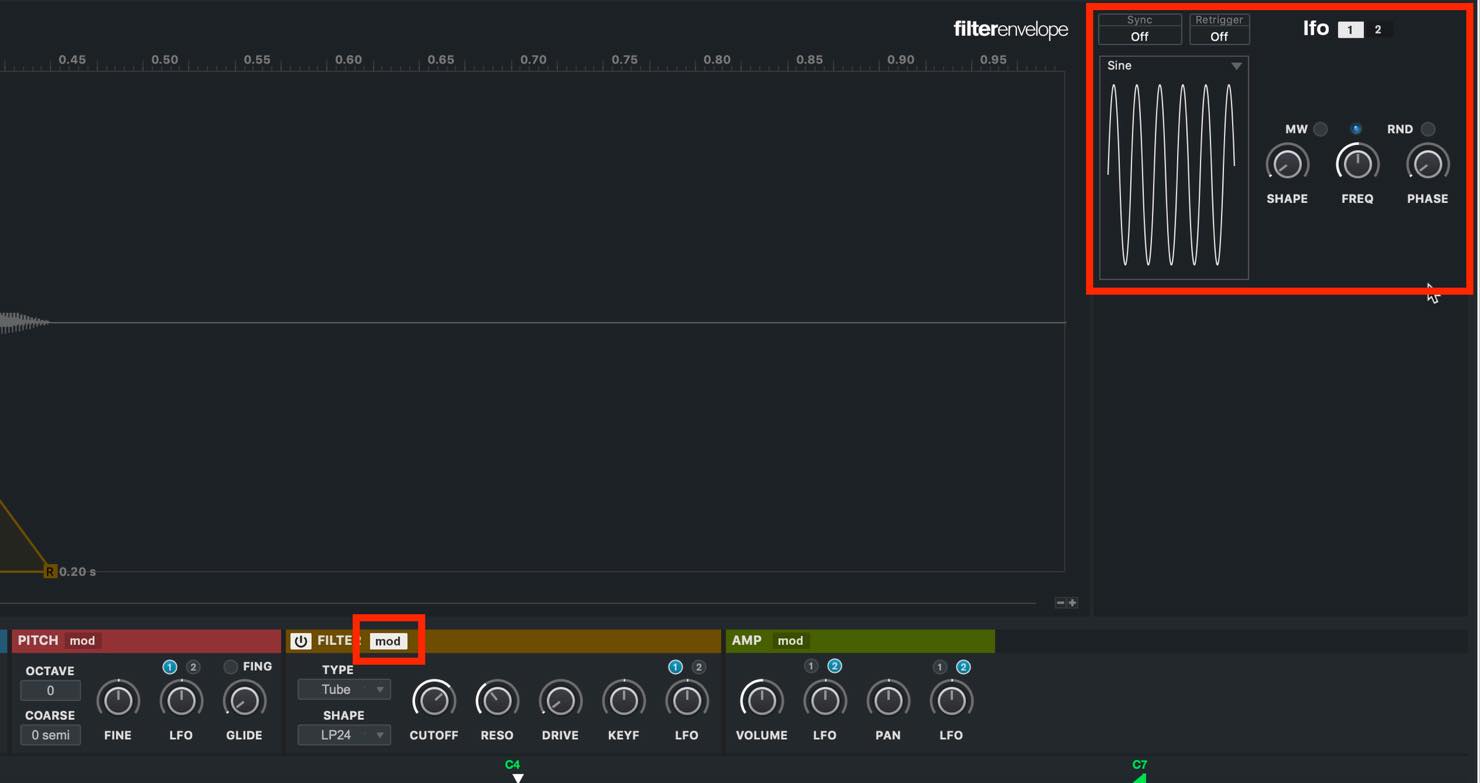Click the Filter CUTOFF knob
This screenshot has height=783, width=1480.
pyautogui.click(x=433, y=699)
